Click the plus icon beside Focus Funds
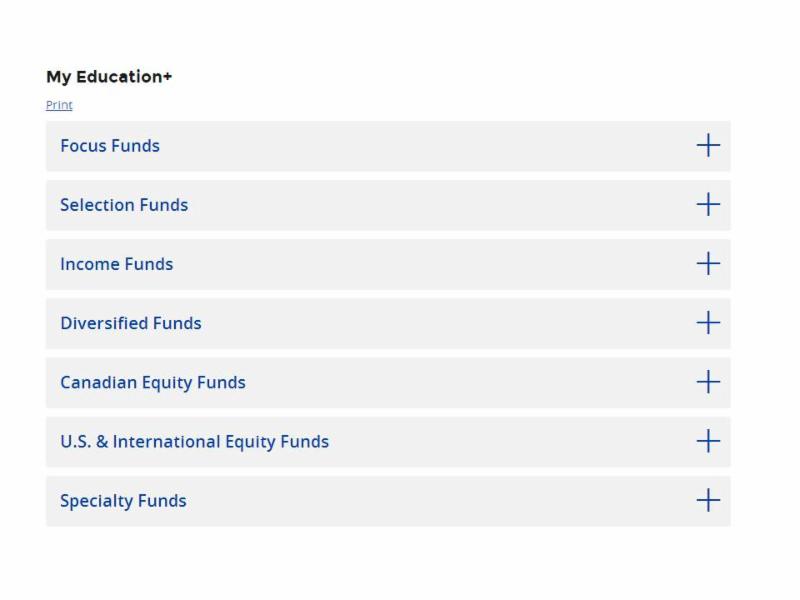The image size is (800, 600). click(708, 146)
